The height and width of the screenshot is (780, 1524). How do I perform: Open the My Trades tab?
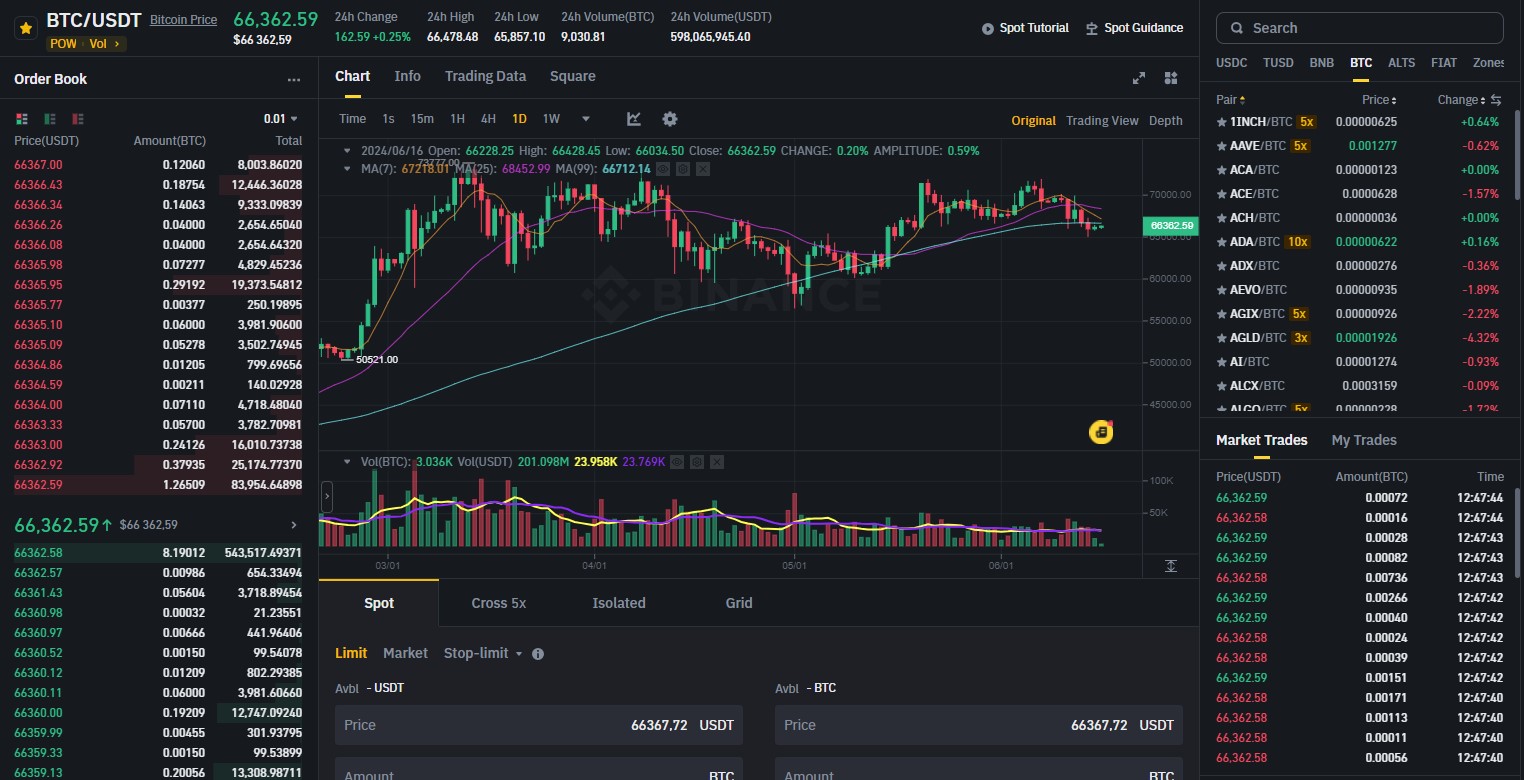tap(1364, 440)
